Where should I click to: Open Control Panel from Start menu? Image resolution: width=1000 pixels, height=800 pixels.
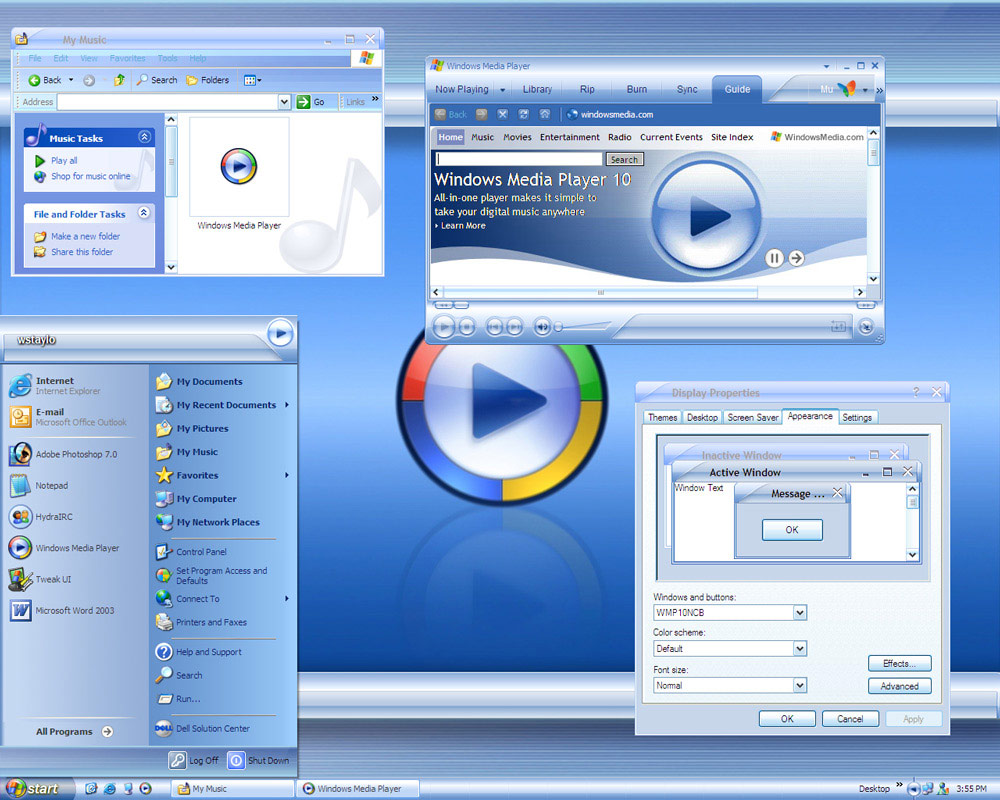click(x=201, y=552)
